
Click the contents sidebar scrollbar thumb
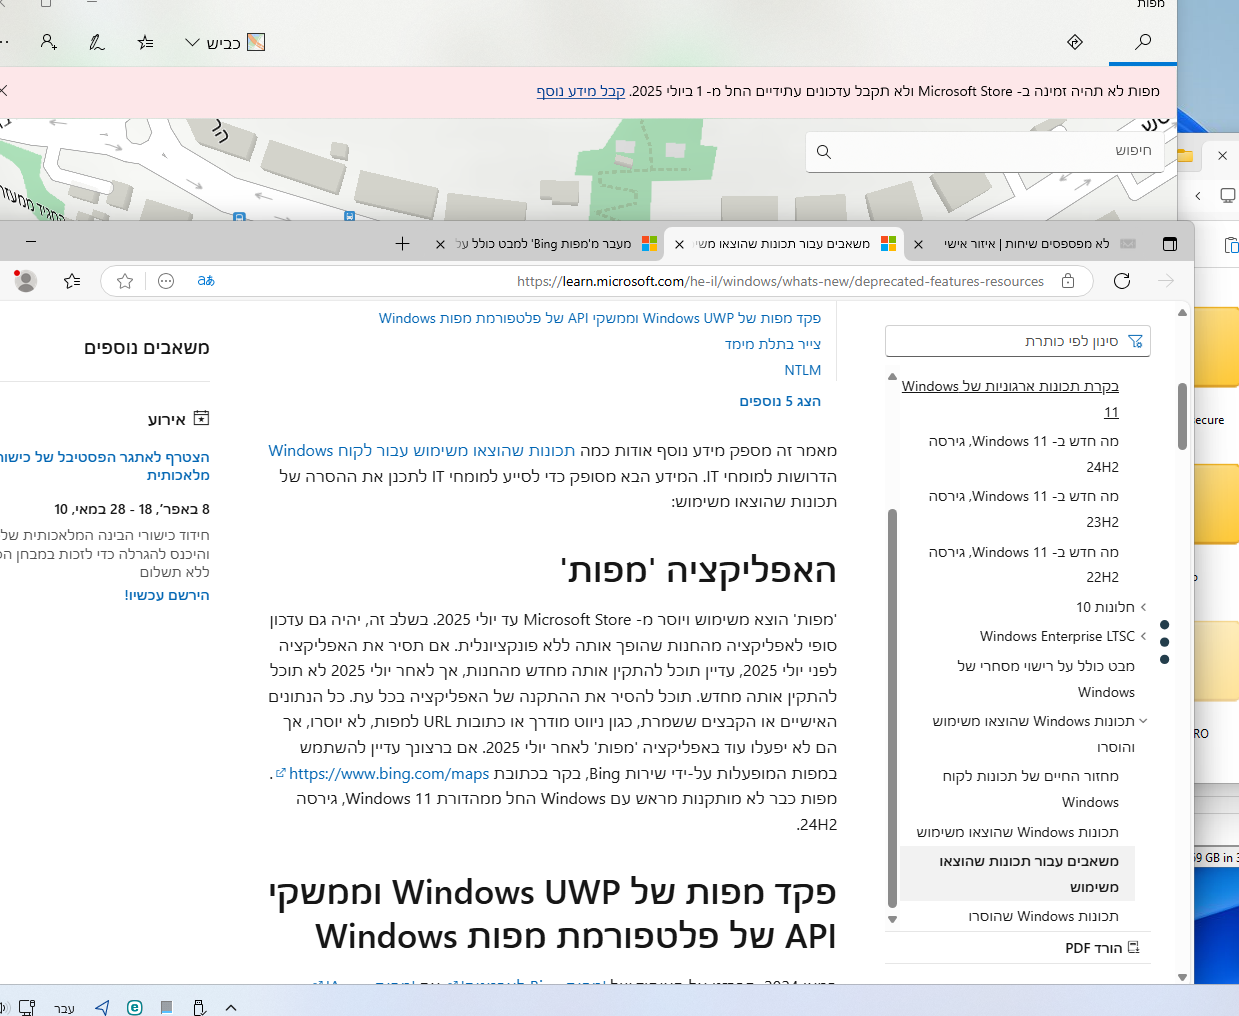pos(892,708)
